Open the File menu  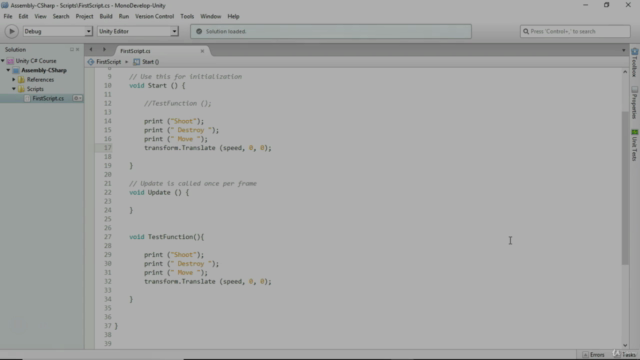click(x=8, y=16)
